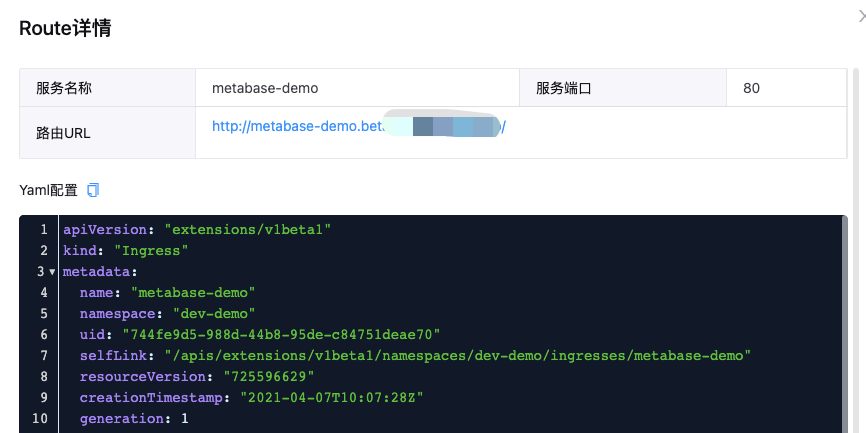866x433 pixels.
Task: Click the service port value 80
Action: [751, 88]
